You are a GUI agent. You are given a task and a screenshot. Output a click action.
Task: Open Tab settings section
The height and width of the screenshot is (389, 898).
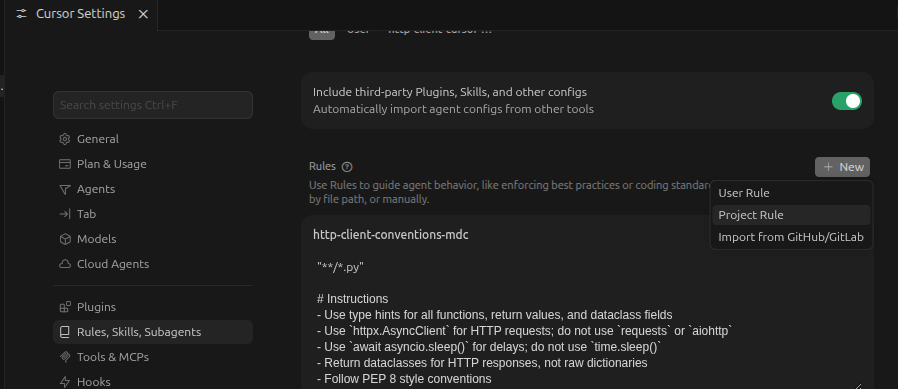click(153, 214)
